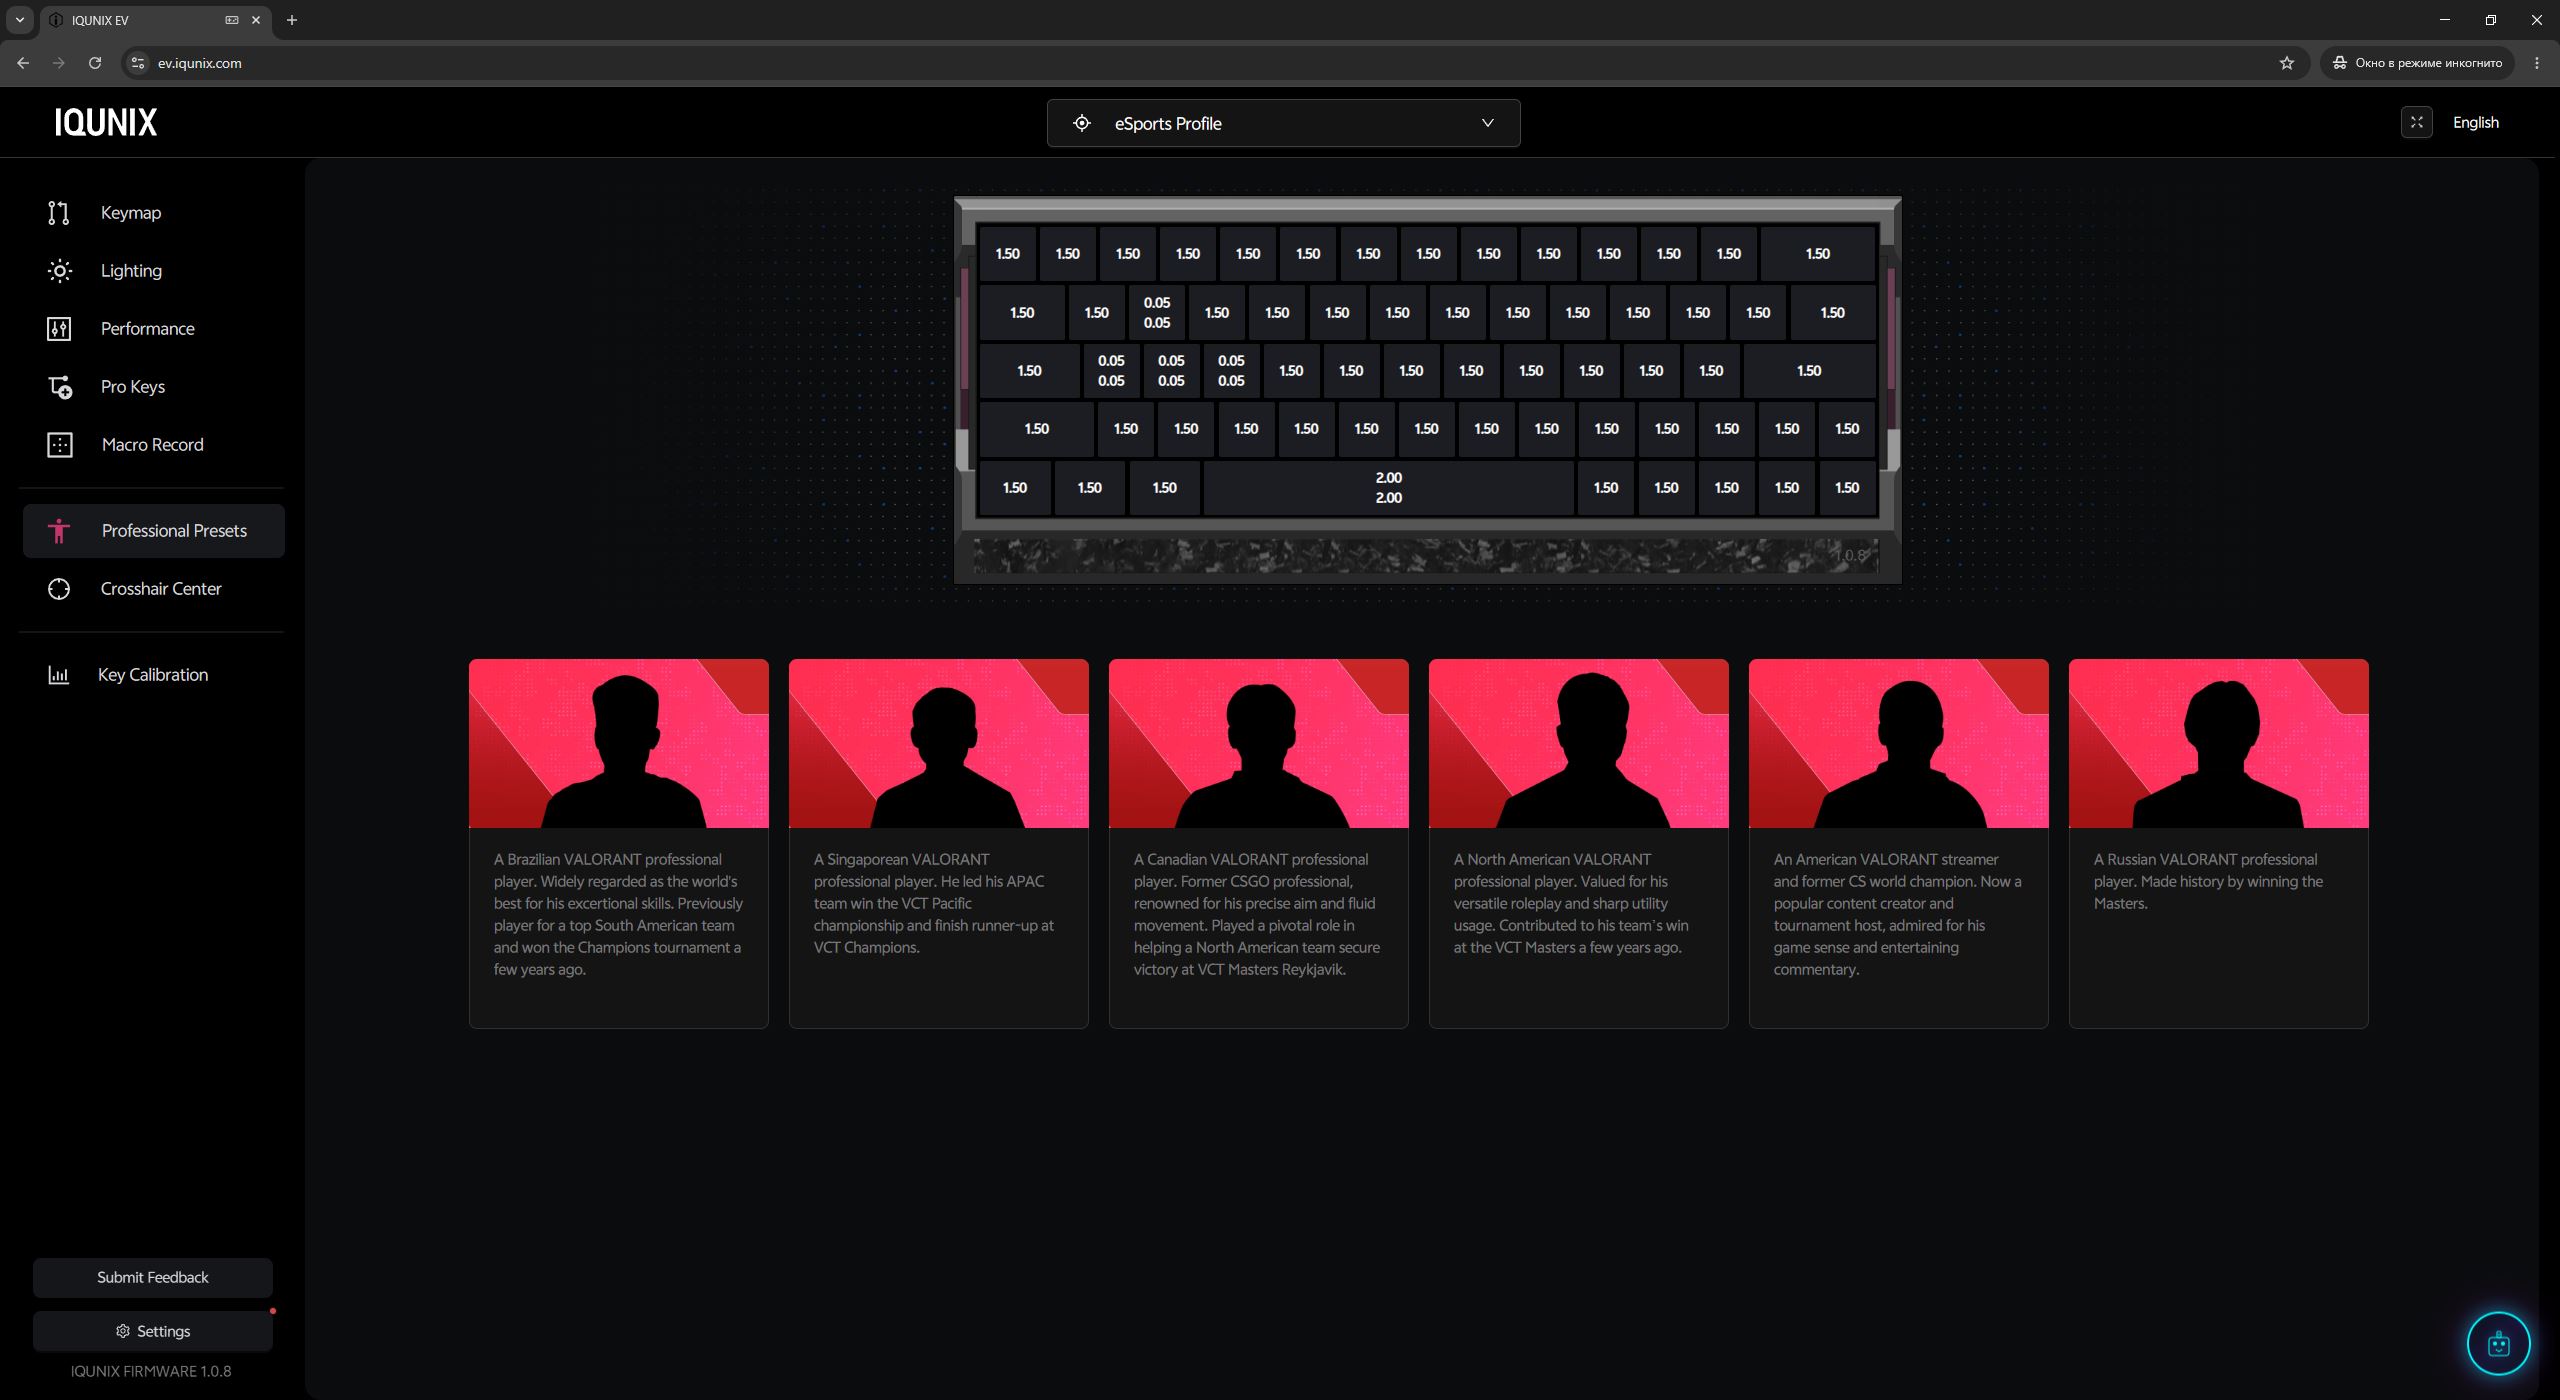Image resolution: width=2560 pixels, height=1400 pixels.
Task: Click the IQUNIX FIRMWARE 1.0.8 text
Action: (151, 1371)
